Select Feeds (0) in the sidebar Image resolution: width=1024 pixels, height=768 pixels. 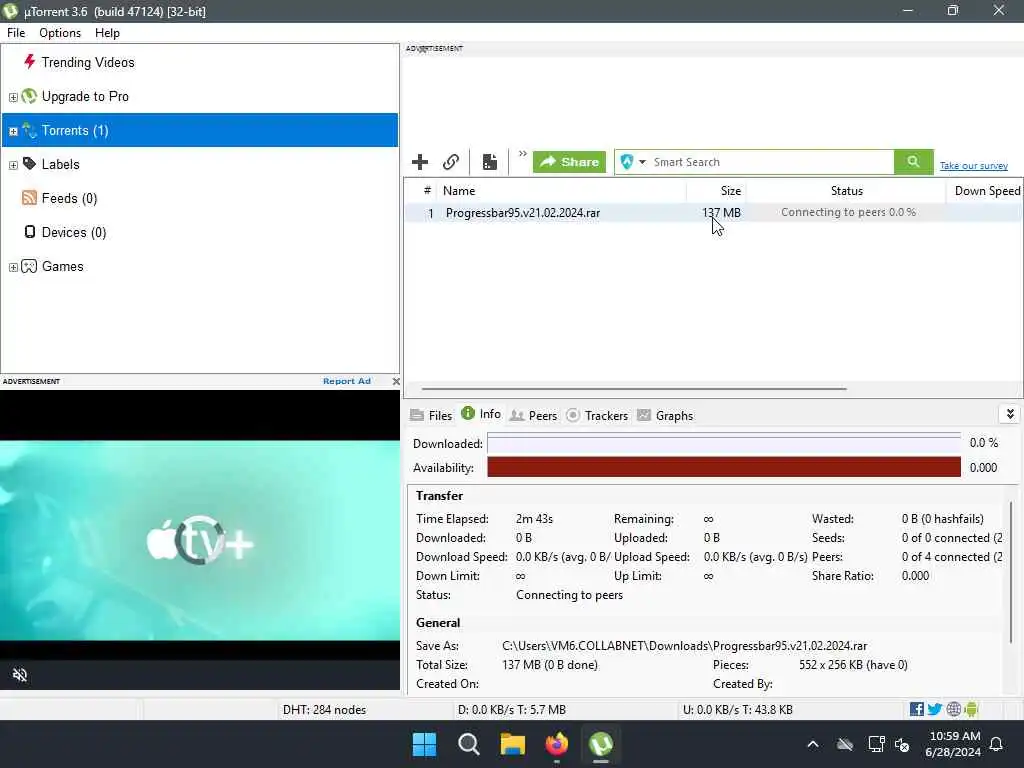[69, 198]
